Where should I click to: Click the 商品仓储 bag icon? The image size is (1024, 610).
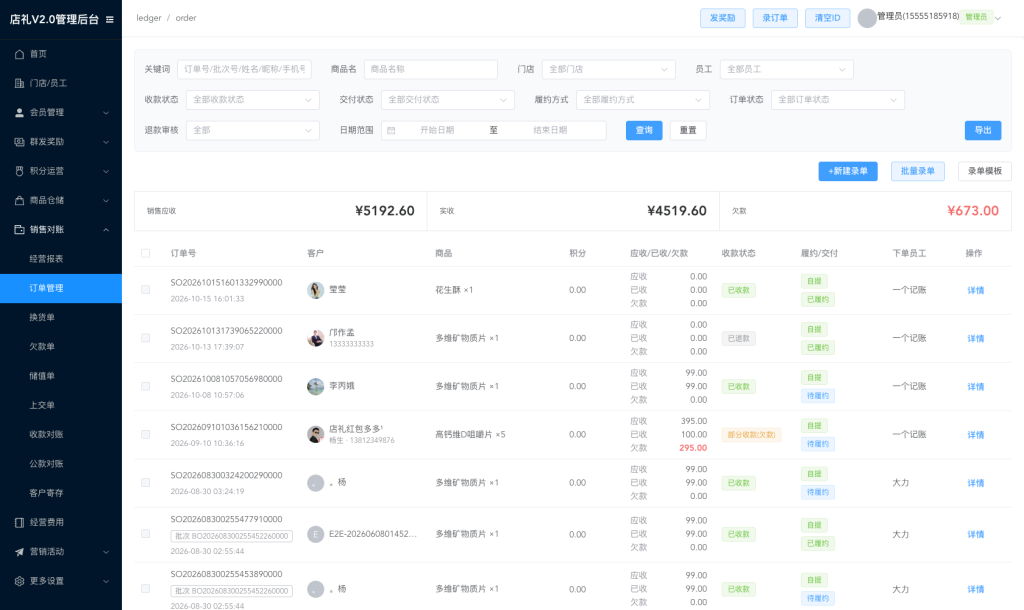(x=20, y=201)
